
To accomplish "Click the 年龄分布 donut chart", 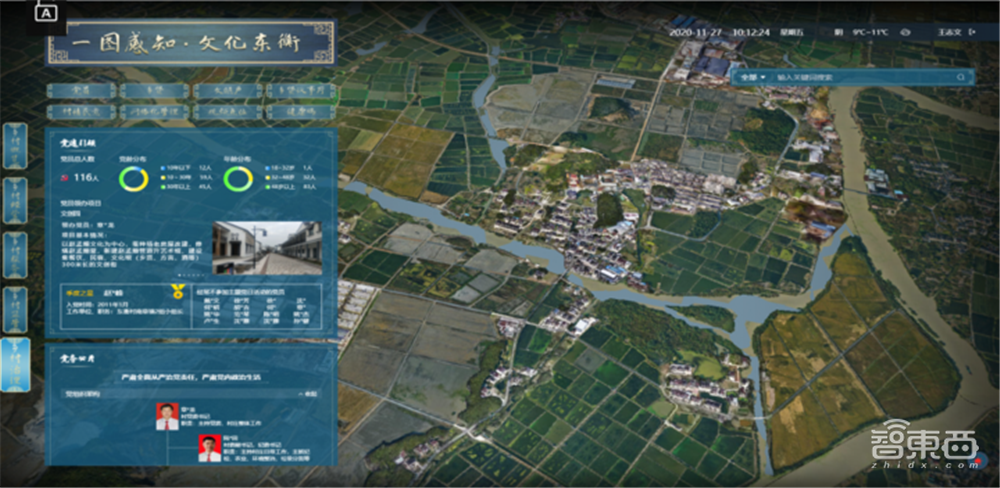I will tap(237, 179).
